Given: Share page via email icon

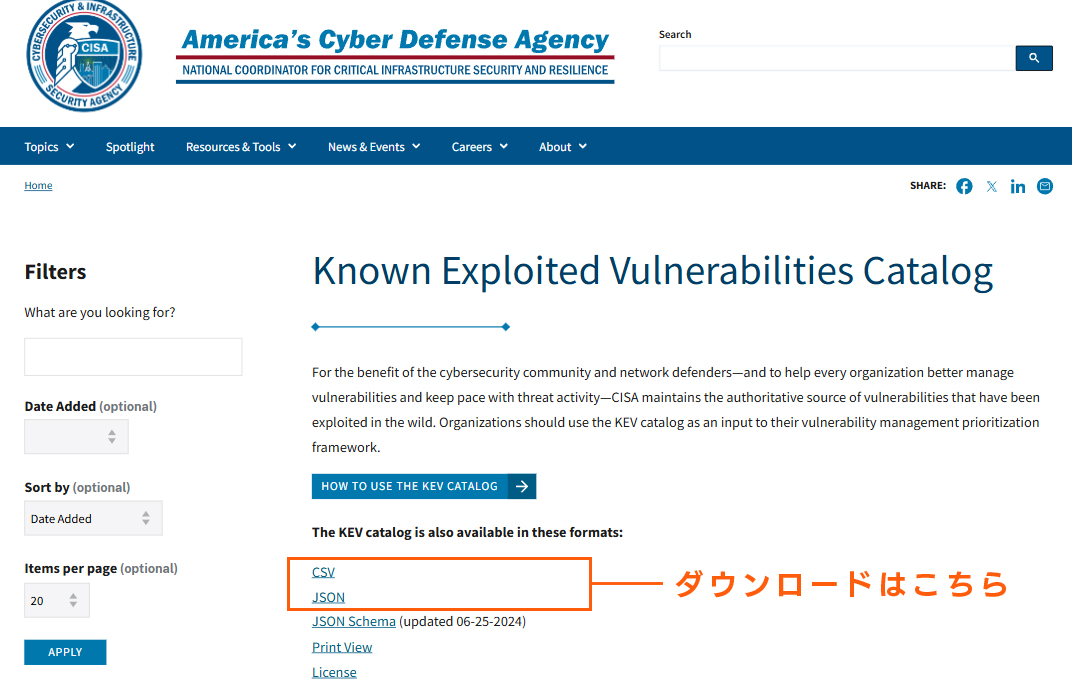Looking at the screenshot, I should 1045,186.
